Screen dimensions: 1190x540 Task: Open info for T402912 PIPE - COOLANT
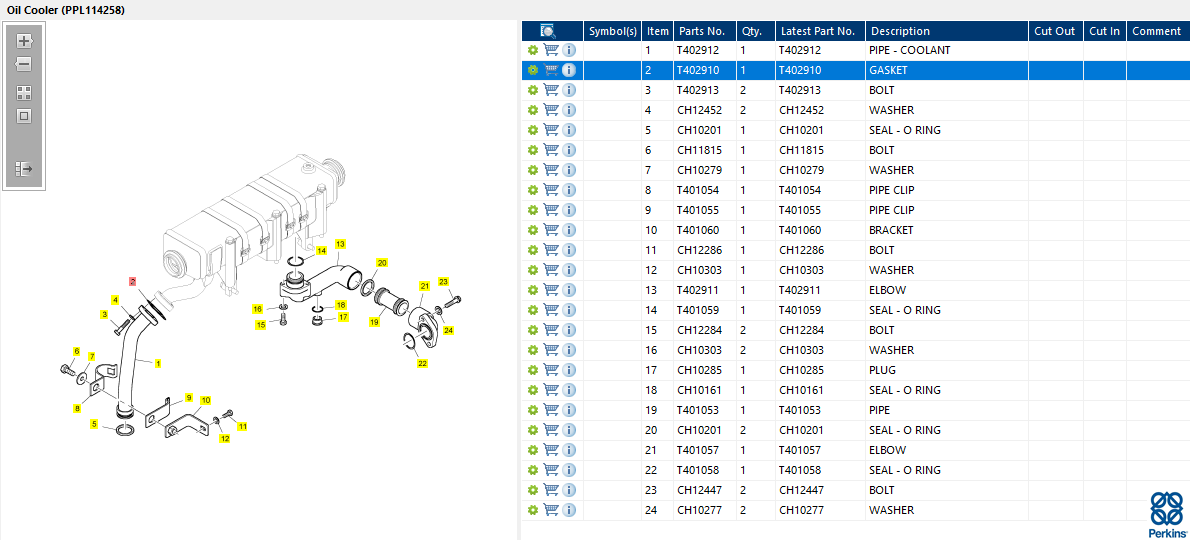click(x=569, y=50)
